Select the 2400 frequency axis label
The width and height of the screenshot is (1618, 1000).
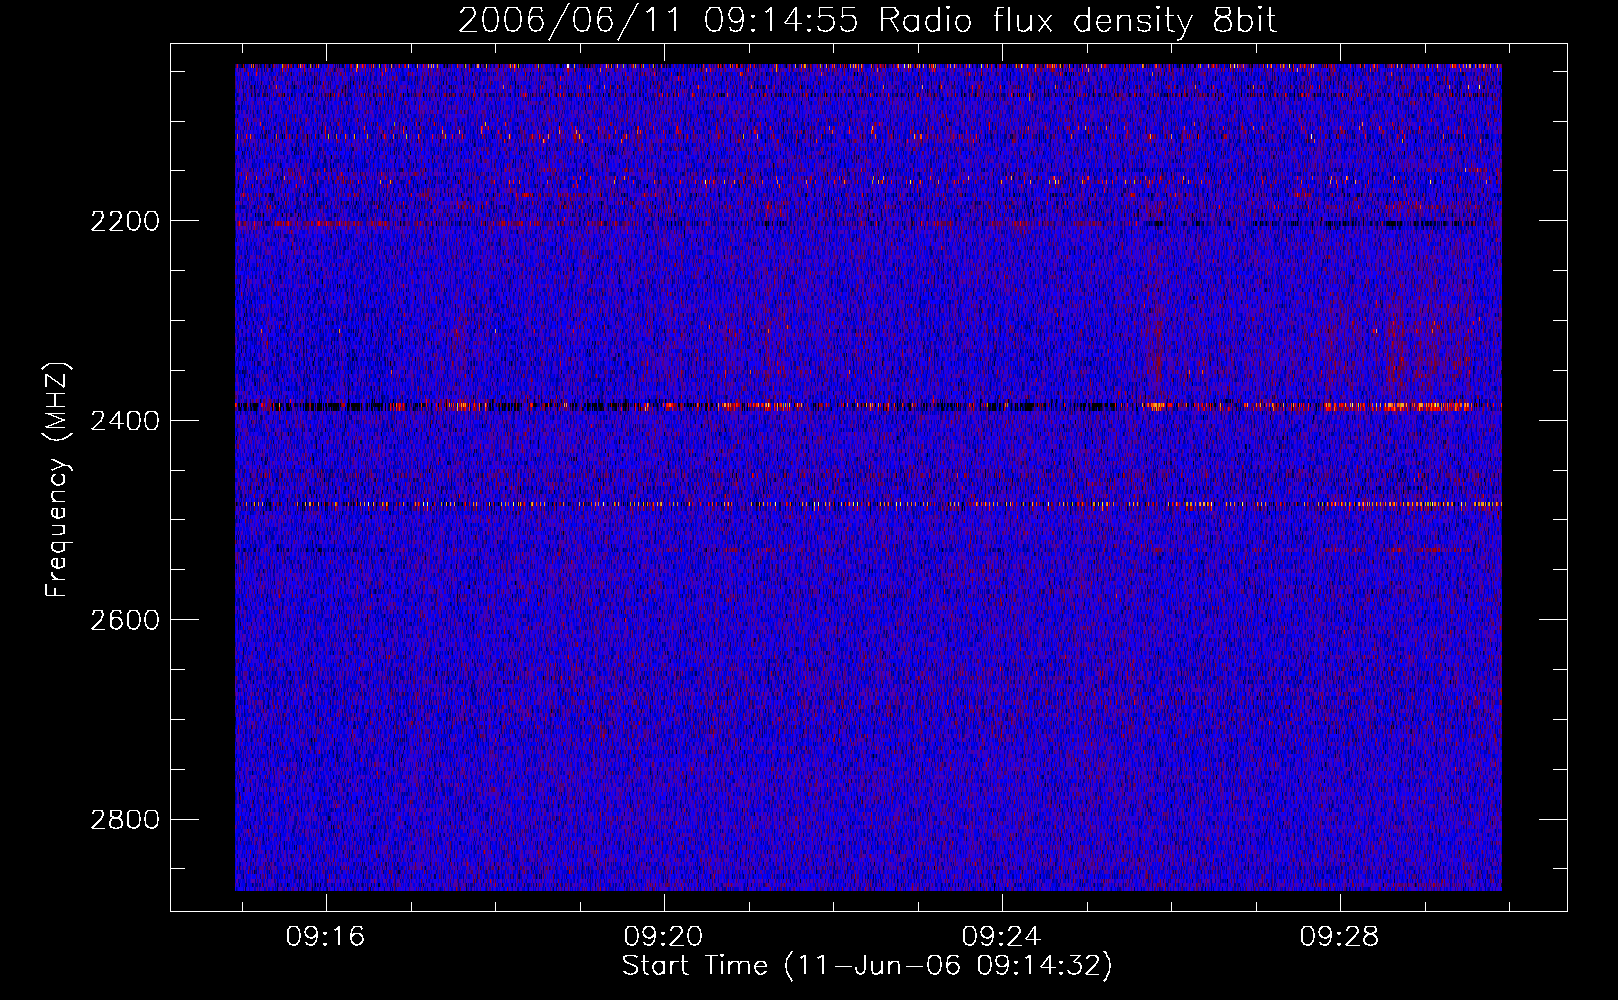(125, 421)
